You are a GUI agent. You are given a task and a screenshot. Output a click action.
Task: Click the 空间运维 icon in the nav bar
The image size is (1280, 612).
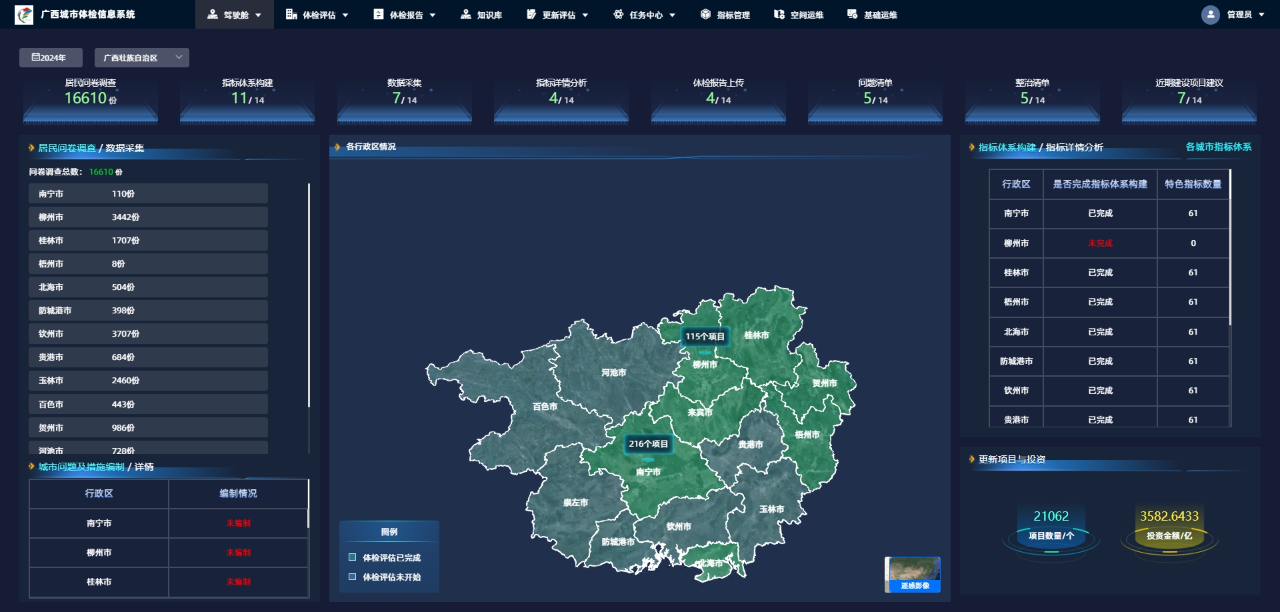(779, 15)
